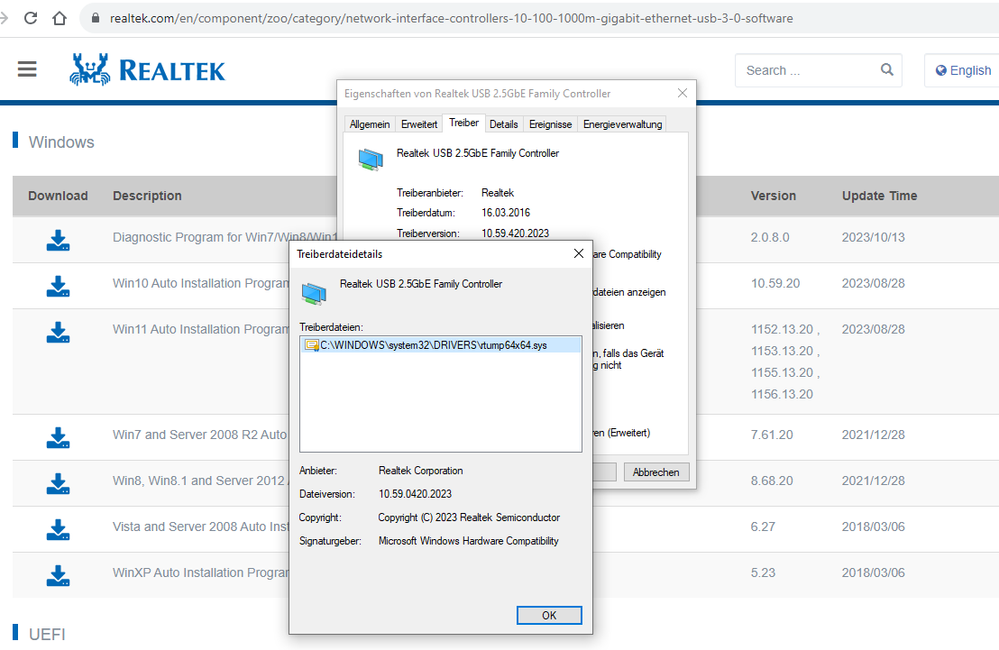Click Win10 Auto Installation Program description
999x650 pixels.
coord(201,283)
